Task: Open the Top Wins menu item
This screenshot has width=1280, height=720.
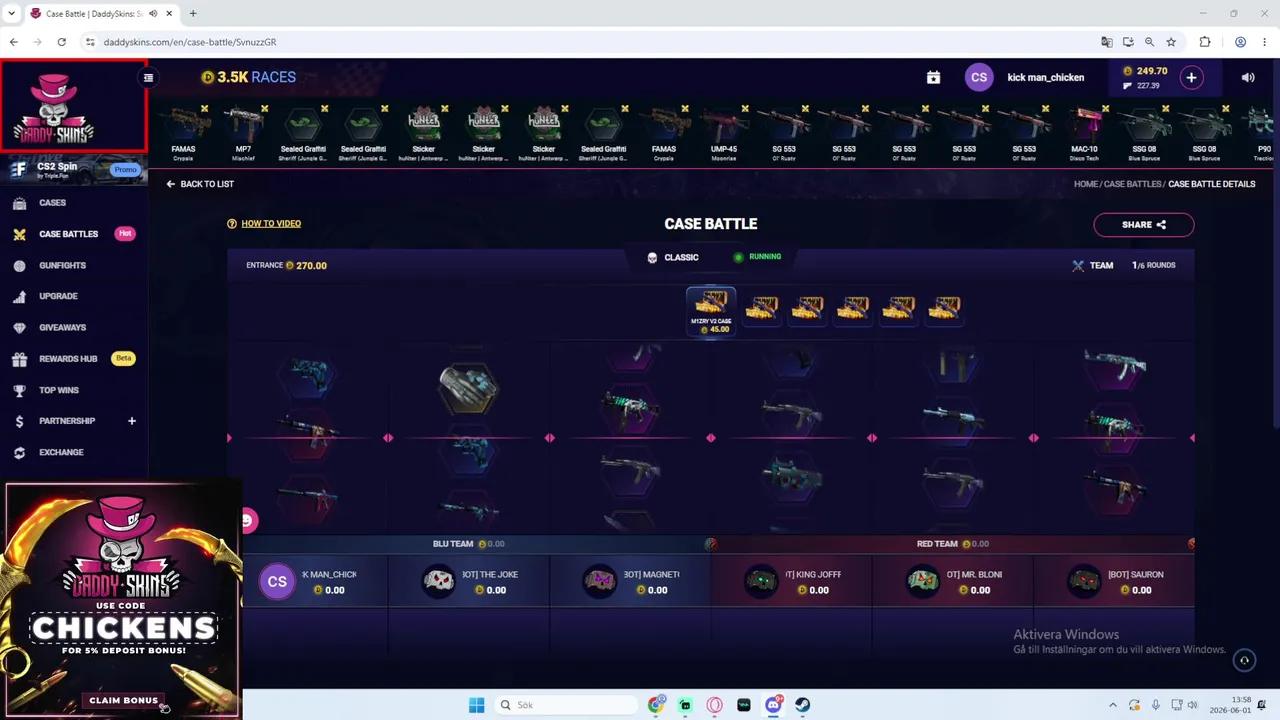Action: click(59, 390)
